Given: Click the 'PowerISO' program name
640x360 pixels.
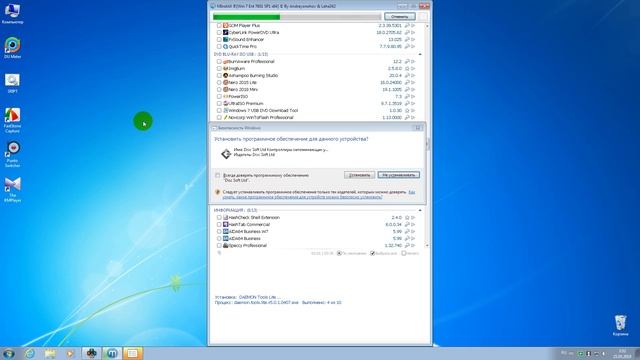Looking at the screenshot, I should pos(238,97).
